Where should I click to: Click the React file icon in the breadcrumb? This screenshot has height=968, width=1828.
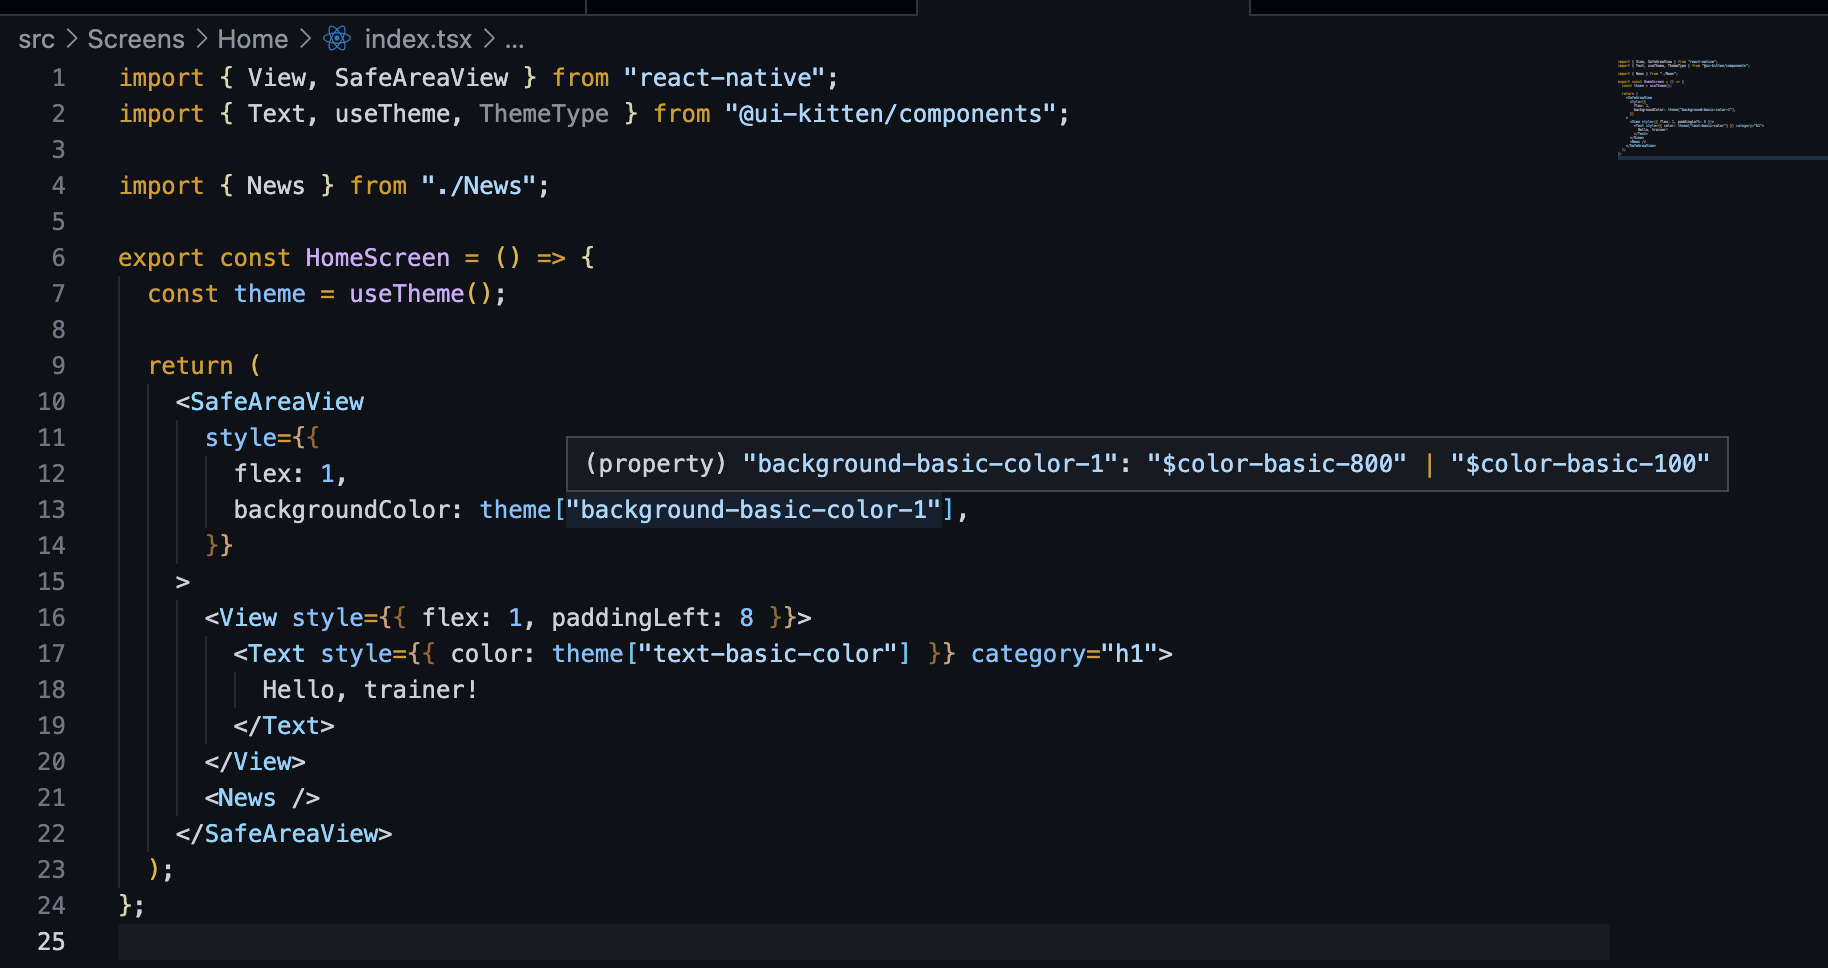(336, 38)
